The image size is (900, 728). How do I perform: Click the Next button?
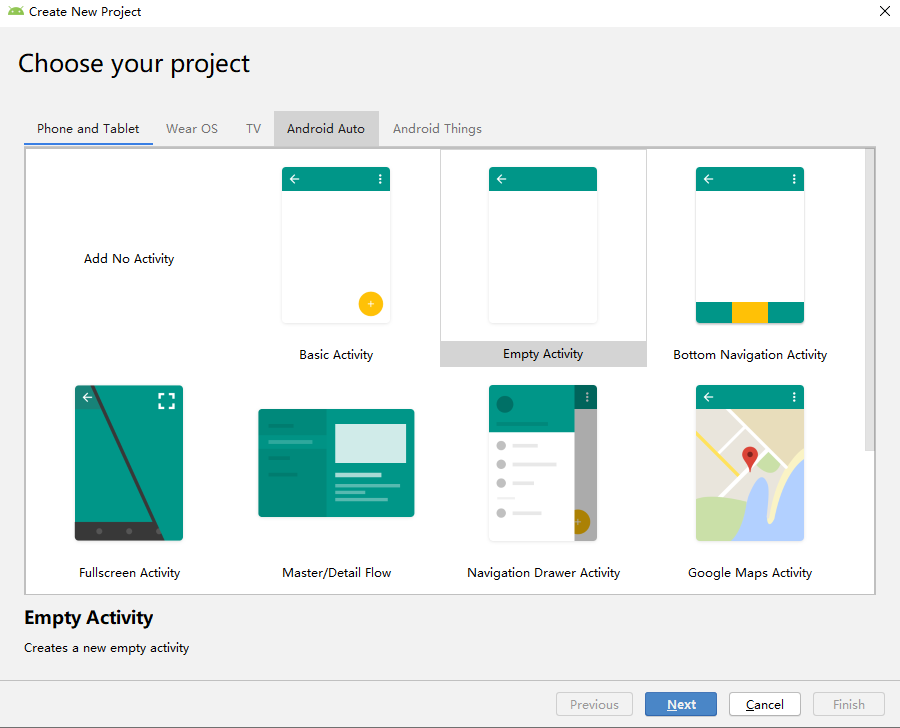[x=681, y=704]
